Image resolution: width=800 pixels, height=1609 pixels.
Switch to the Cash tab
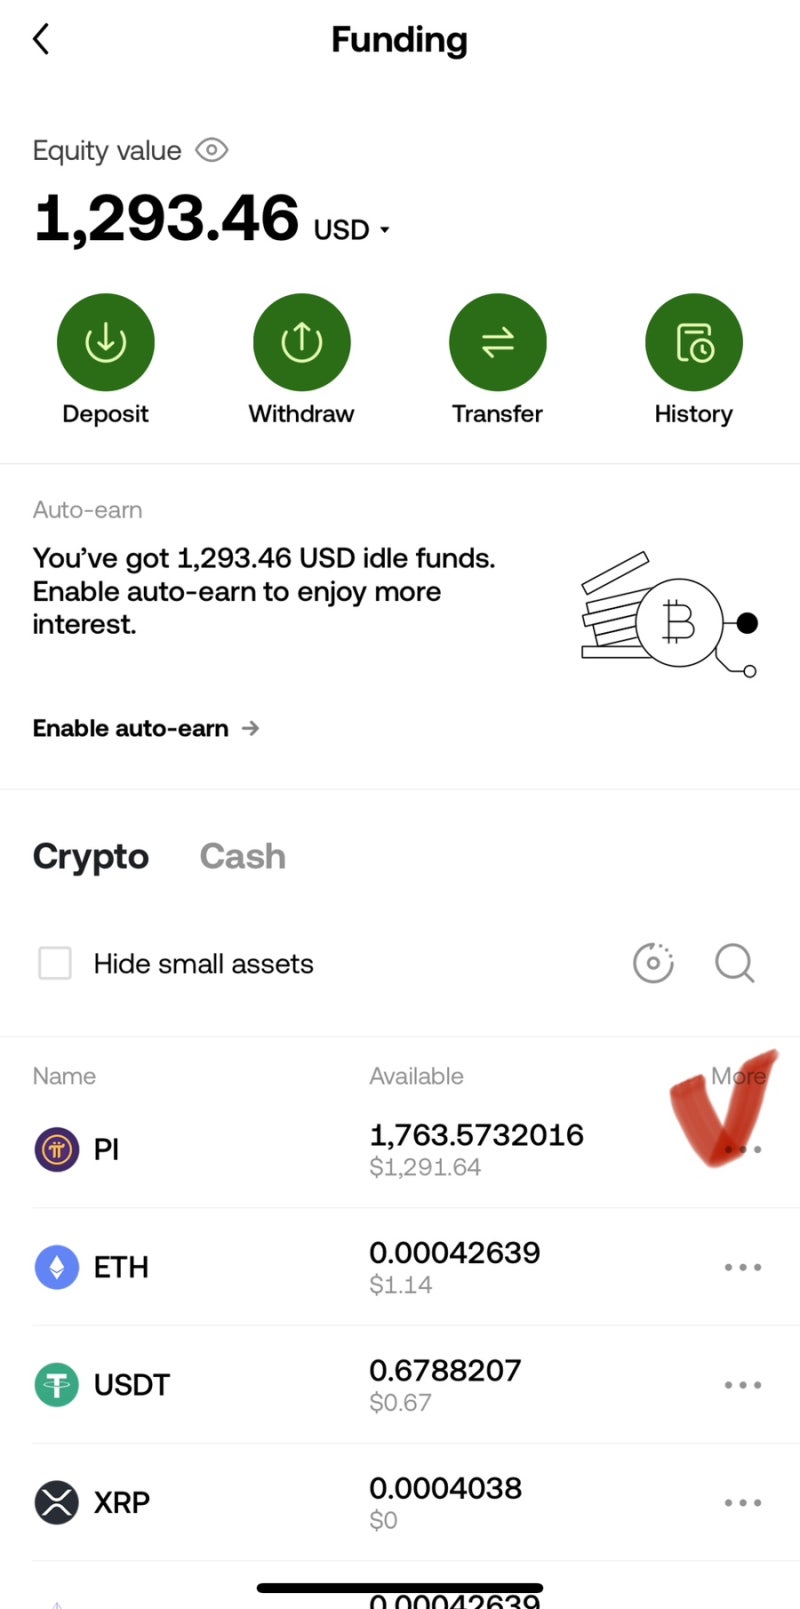242,856
